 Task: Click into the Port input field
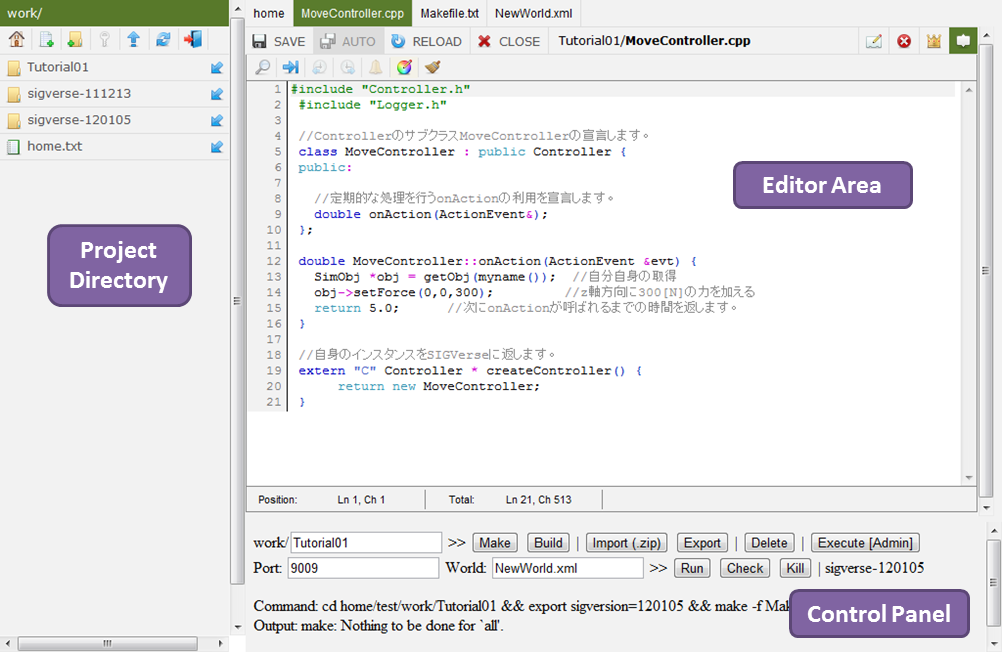click(x=363, y=568)
